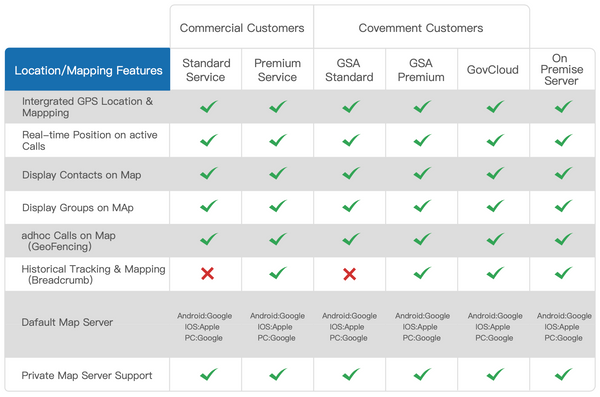
Task: Click GSA Premium column header
Action: click(x=421, y=70)
